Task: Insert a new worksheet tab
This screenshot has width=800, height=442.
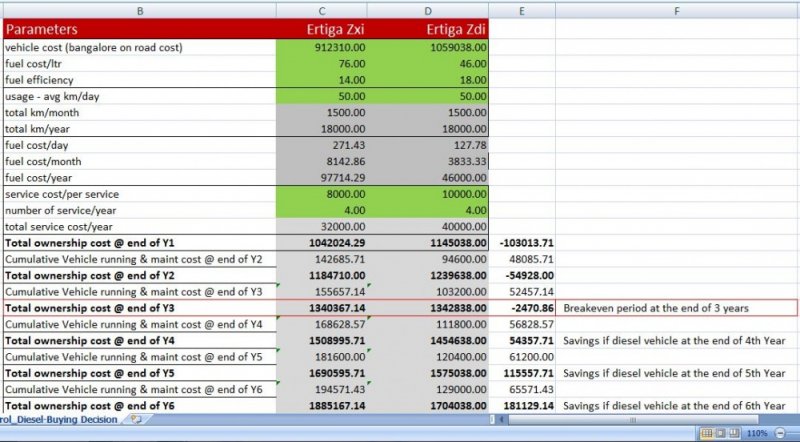Action: [x=136, y=420]
